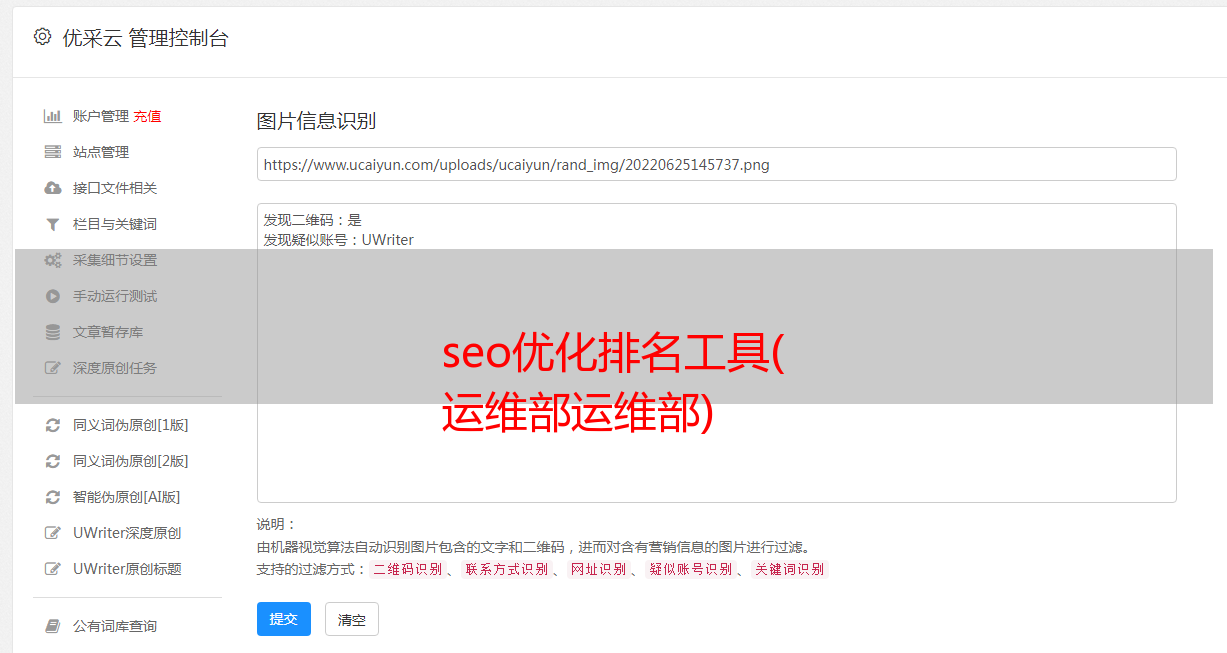This screenshot has height=653, width=1227.
Task: Click the refresh icon next to 智能伪原创[AI版]
Action: 53,497
